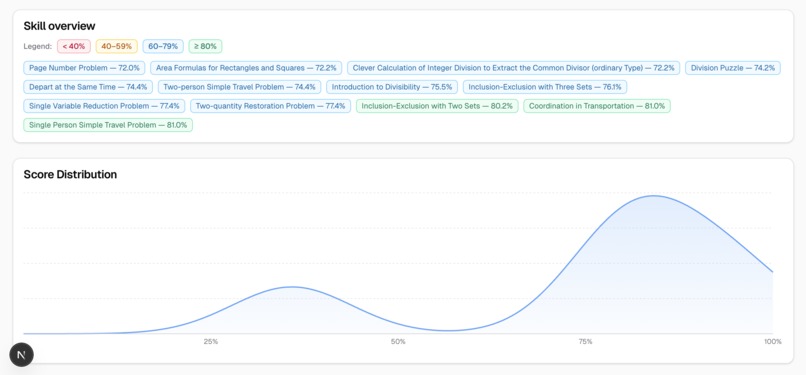Screen dimensions: 806x375
Task: Click the green ≥ 80% legend badge
Action: [x=206, y=46]
